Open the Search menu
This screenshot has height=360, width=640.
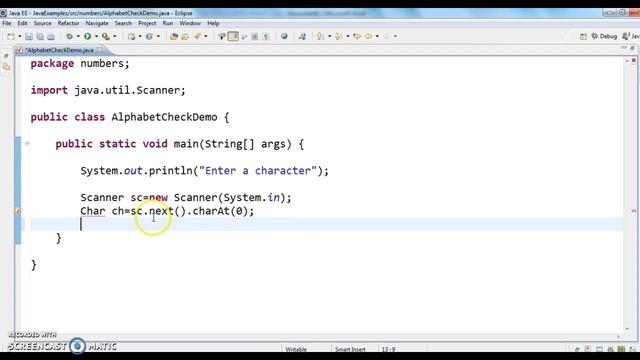(x=123, y=23)
